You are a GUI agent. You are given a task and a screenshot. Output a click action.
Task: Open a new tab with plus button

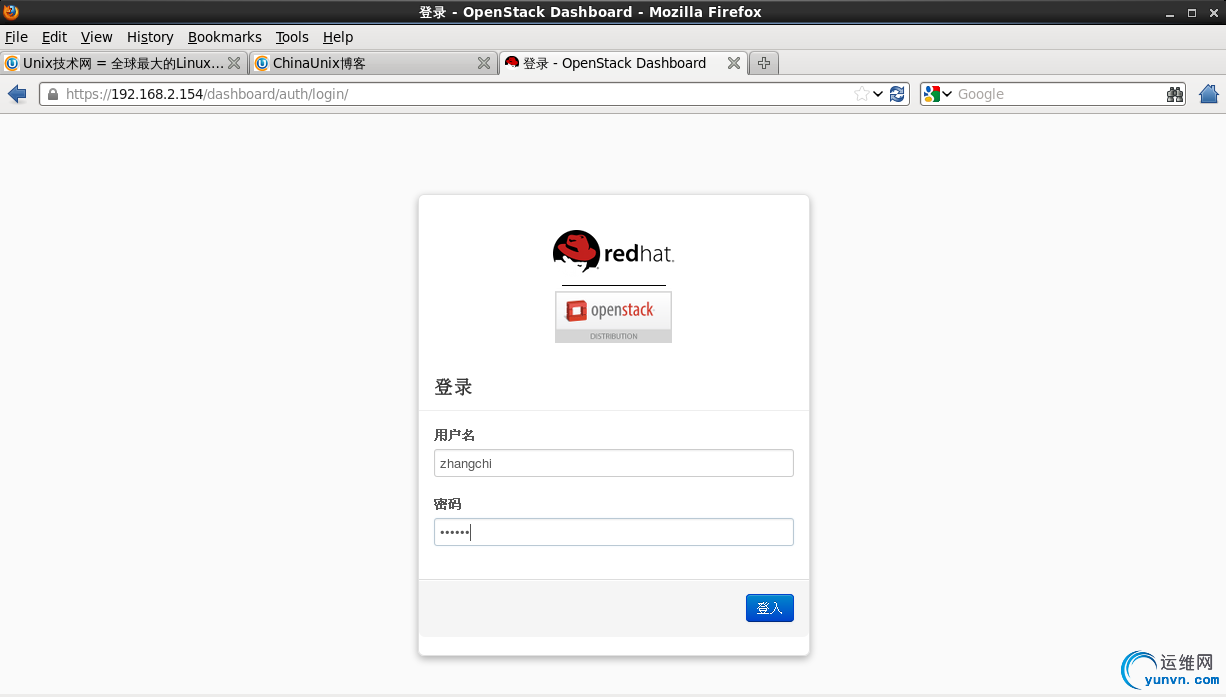pyautogui.click(x=764, y=63)
